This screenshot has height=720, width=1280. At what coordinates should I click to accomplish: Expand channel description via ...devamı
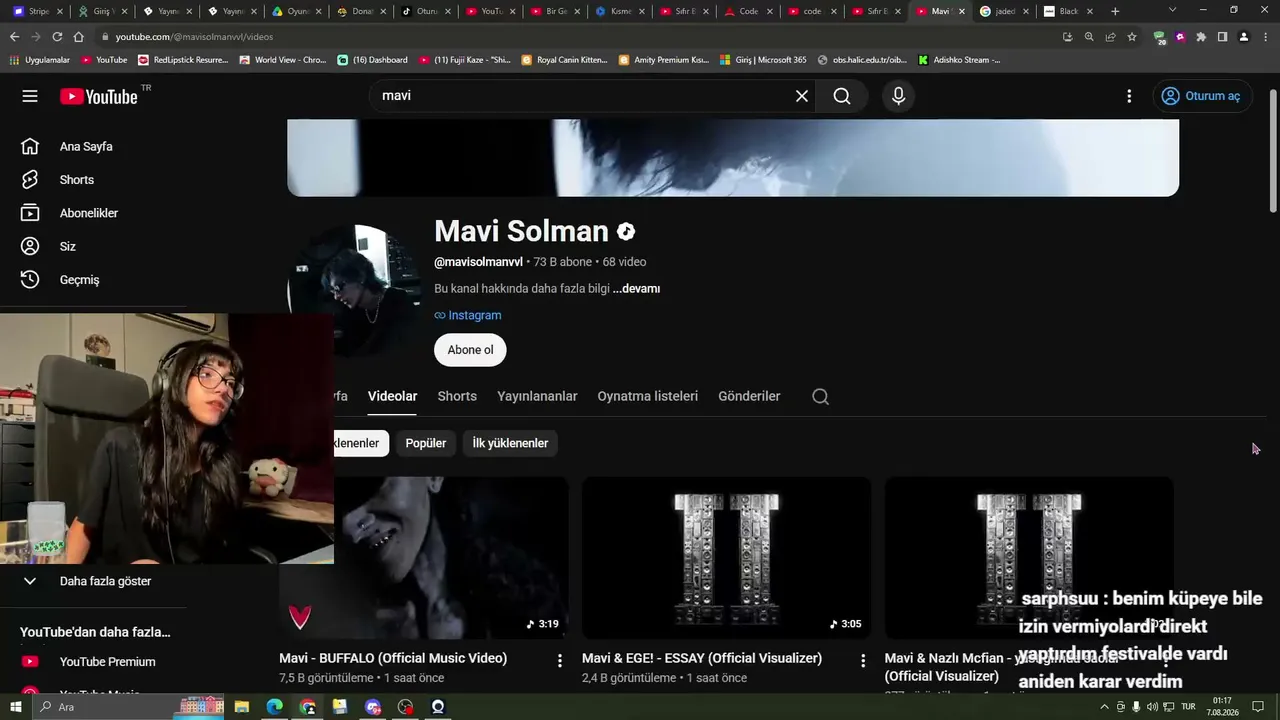[636, 289]
